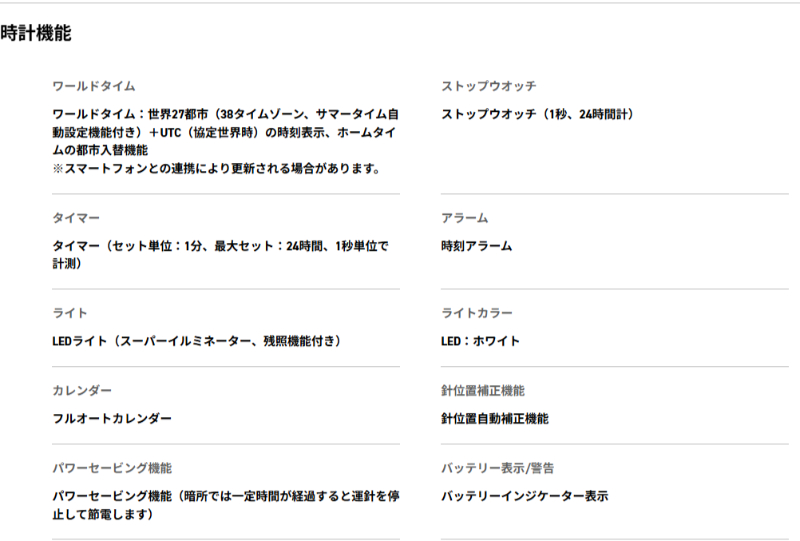Click the ライト label
Image resolution: width=800 pixels, height=541 pixels.
70,313
